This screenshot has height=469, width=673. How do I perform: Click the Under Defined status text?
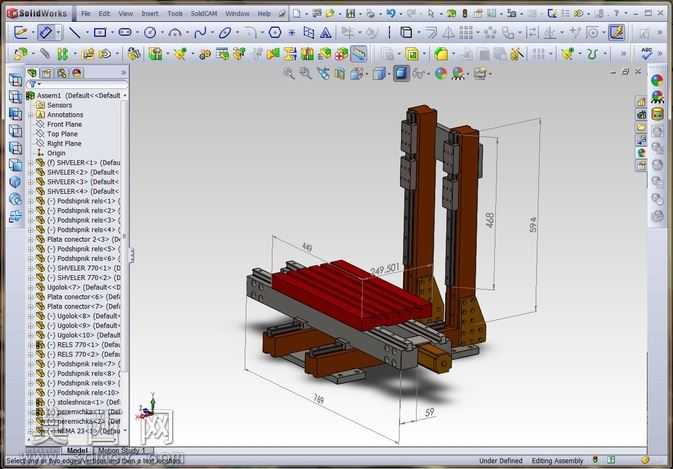[500, 461]
